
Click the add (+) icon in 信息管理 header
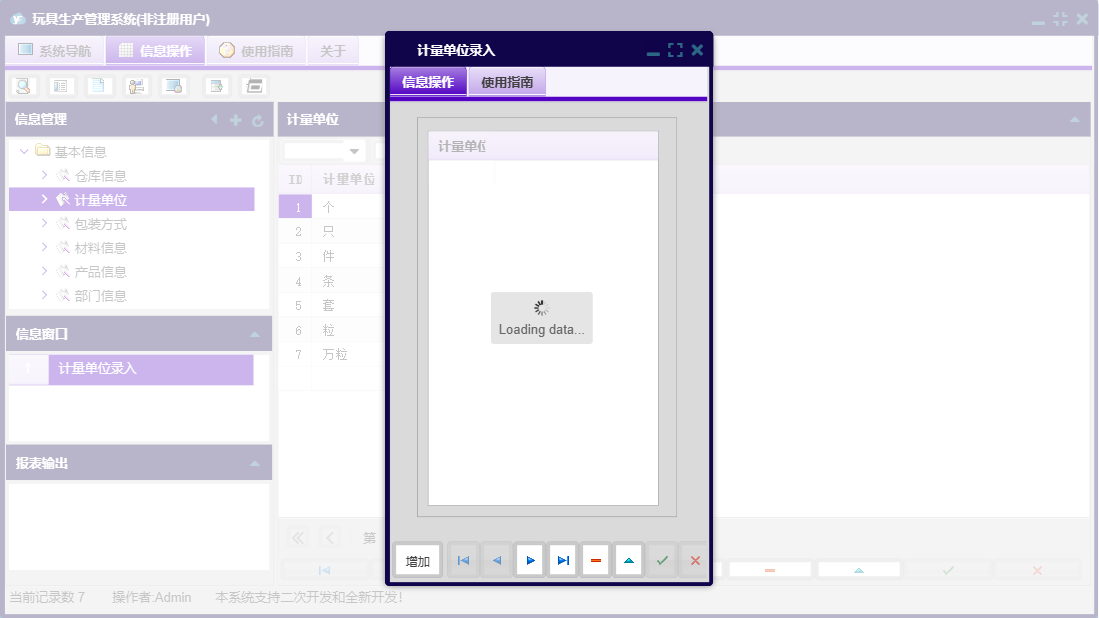(234, 119)
